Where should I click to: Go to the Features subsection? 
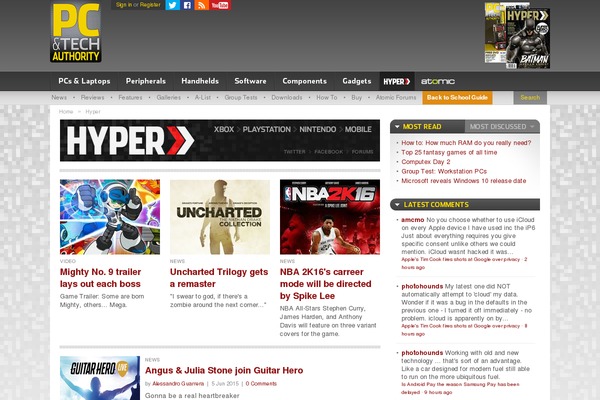click(130, 98)
